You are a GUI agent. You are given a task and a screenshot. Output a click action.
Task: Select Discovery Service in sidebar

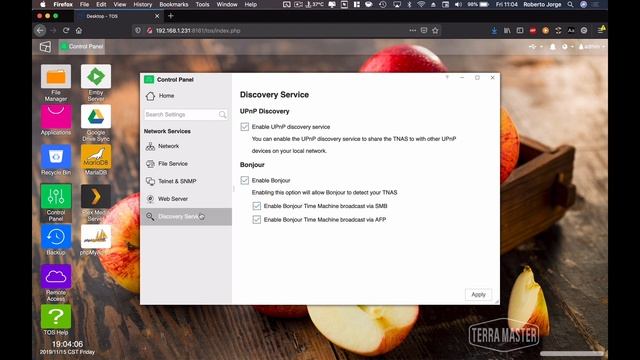coord(186,217)
